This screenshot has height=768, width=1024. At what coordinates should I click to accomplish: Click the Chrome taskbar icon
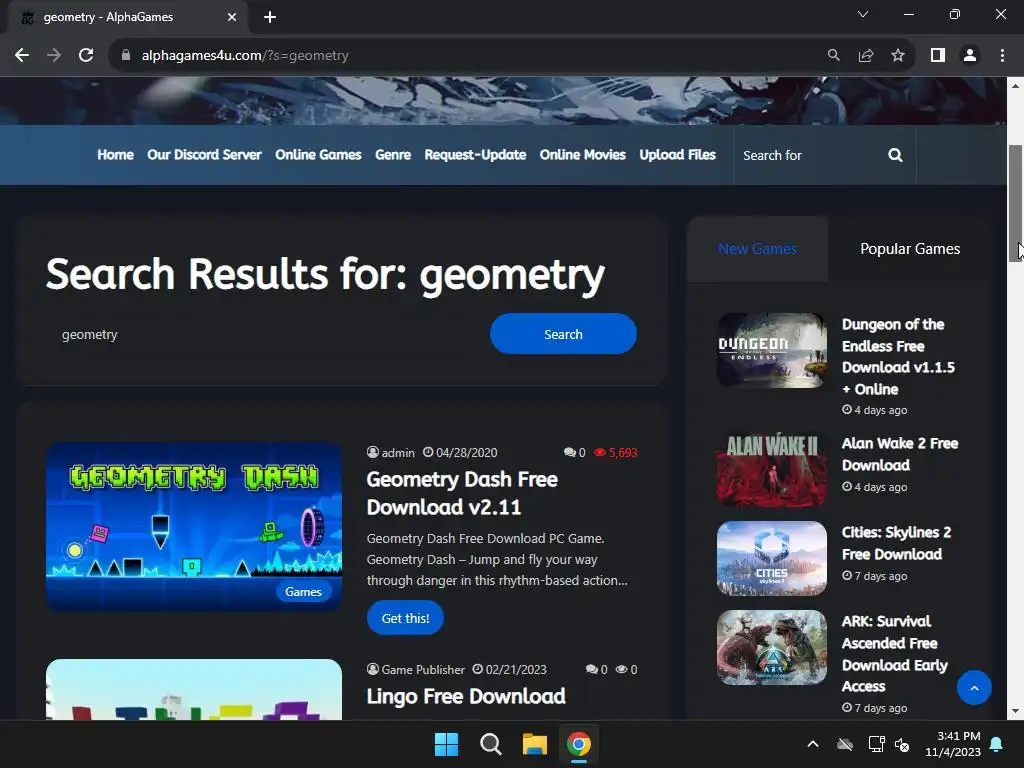coord(579,744)
